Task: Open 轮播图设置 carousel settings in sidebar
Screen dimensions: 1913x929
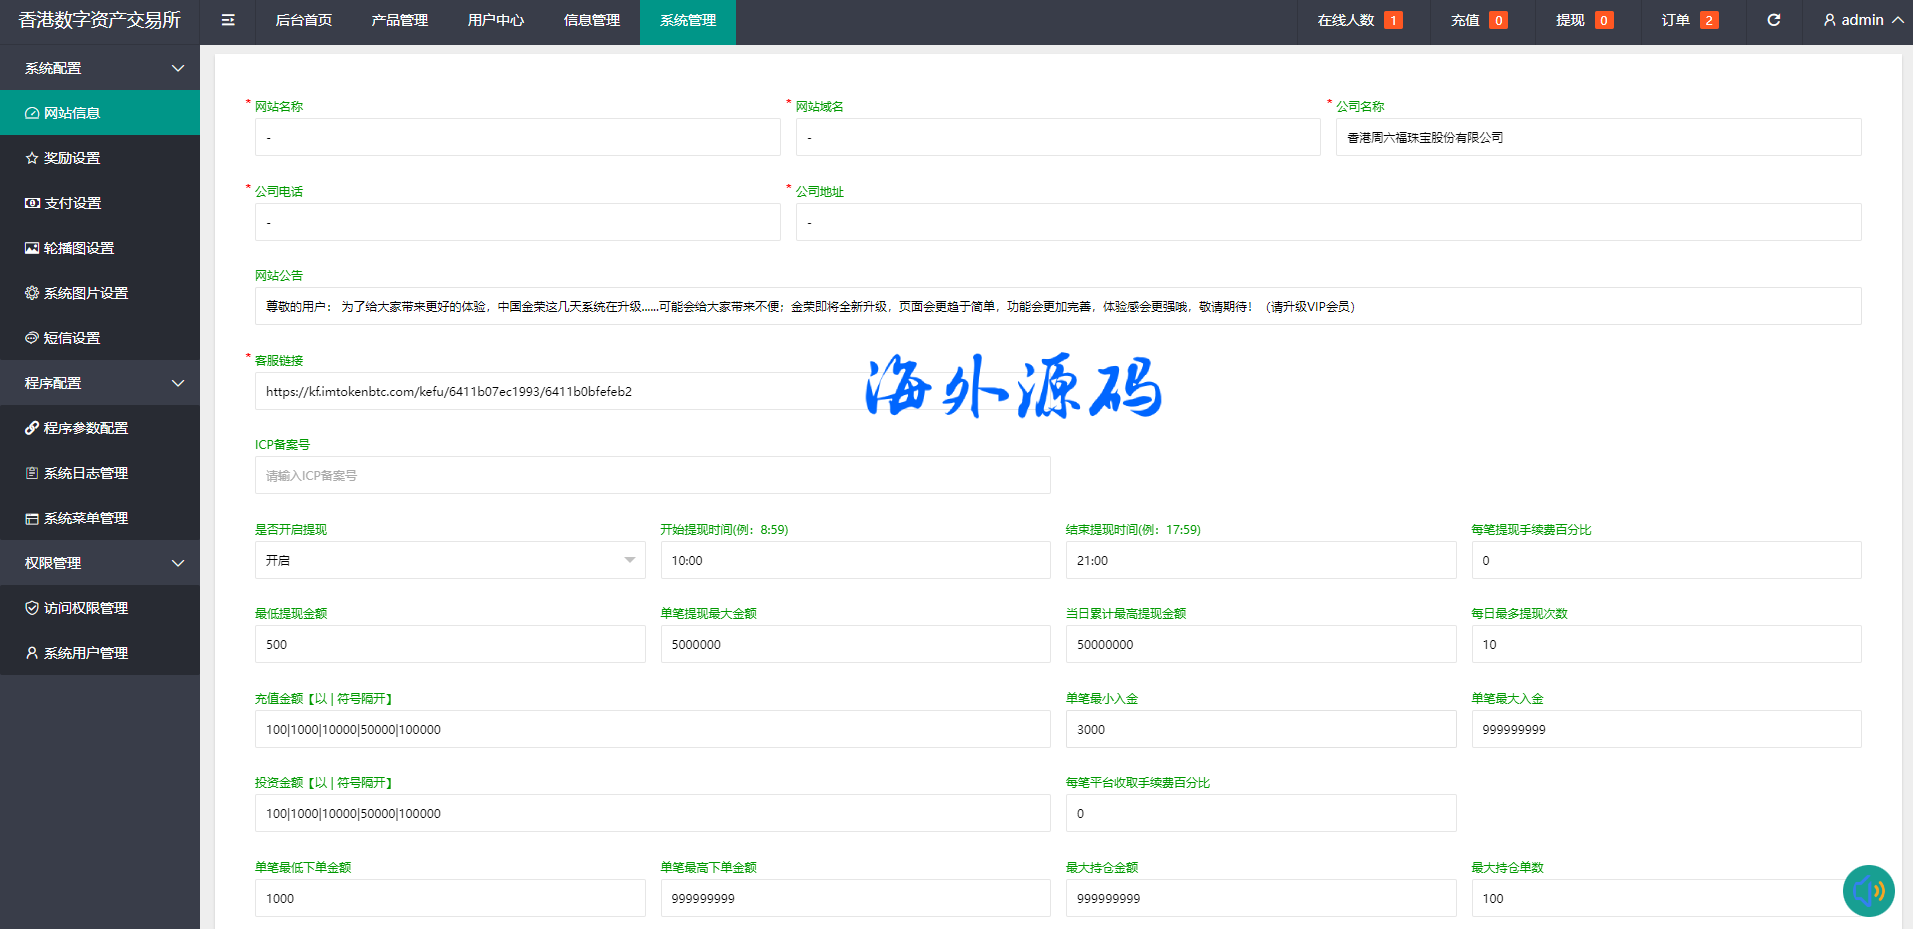Action: (x=79, y=248)
